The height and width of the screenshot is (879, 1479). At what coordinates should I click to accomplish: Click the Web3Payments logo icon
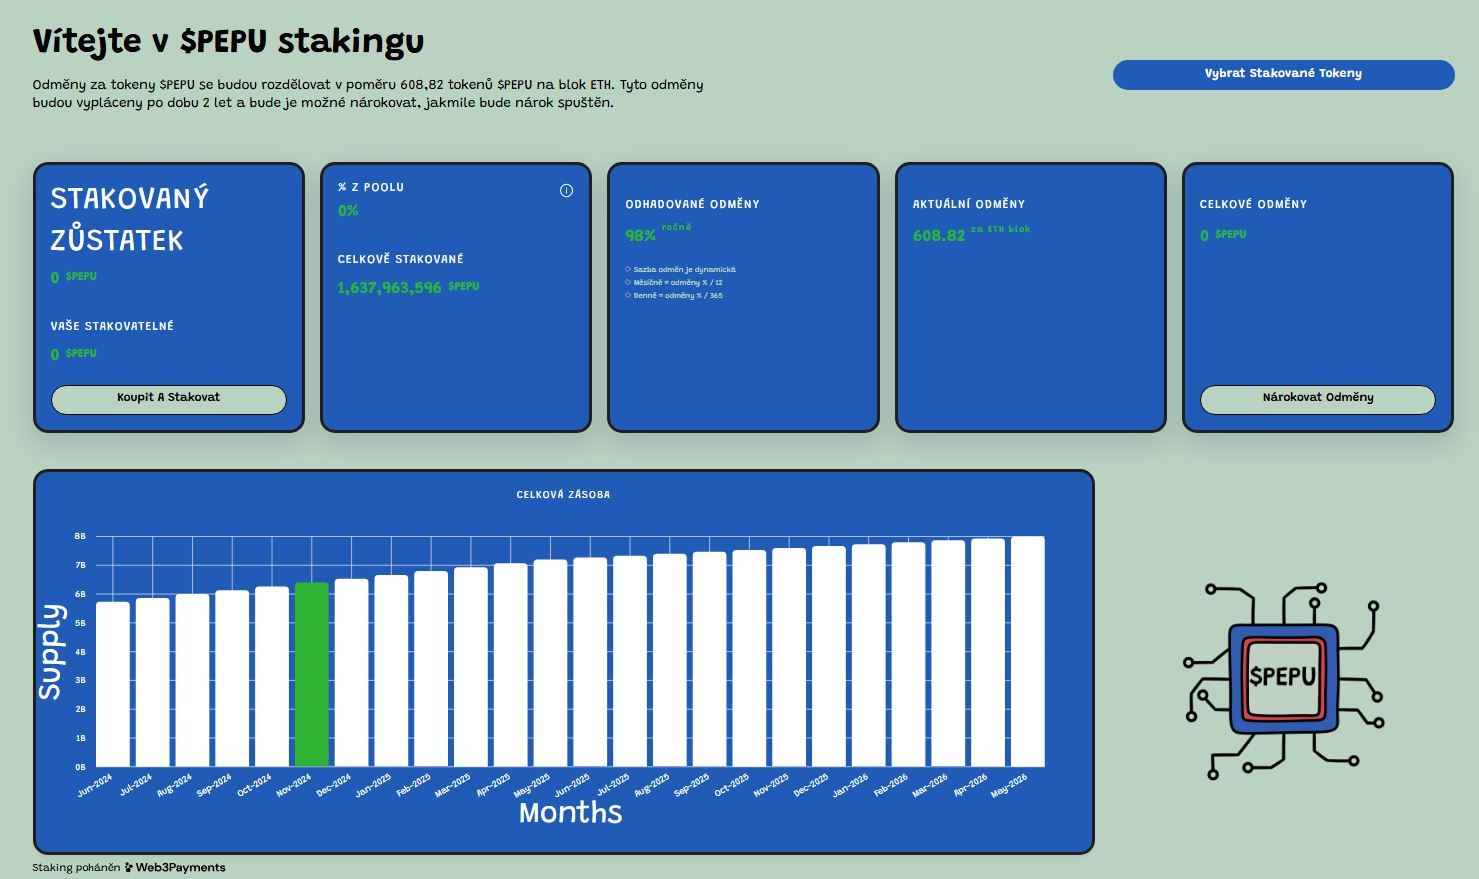pyautogui.click(x=129, y=868)
